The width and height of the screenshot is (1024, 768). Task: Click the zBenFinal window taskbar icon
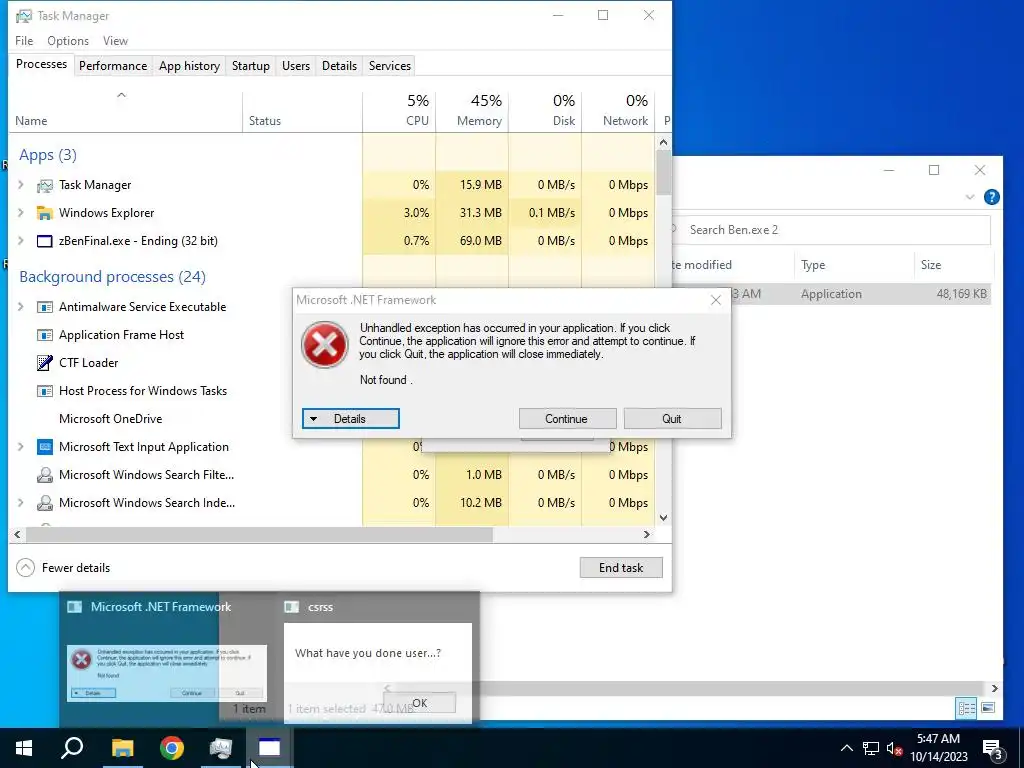[x=270, y=748]
